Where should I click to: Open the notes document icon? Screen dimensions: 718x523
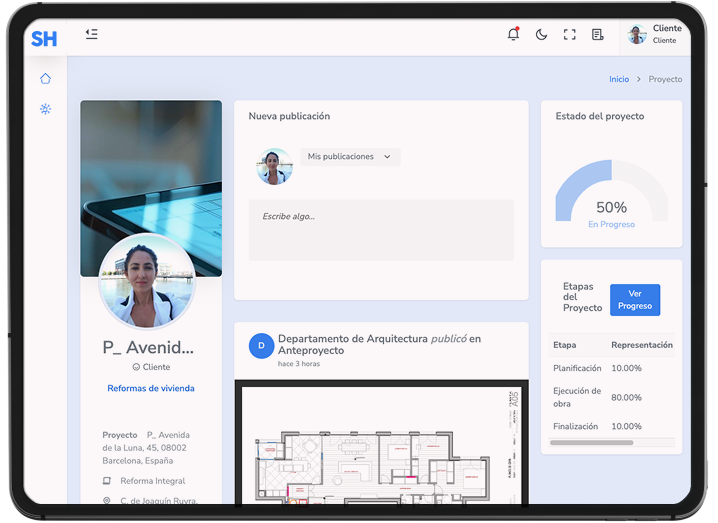[597, 34]
